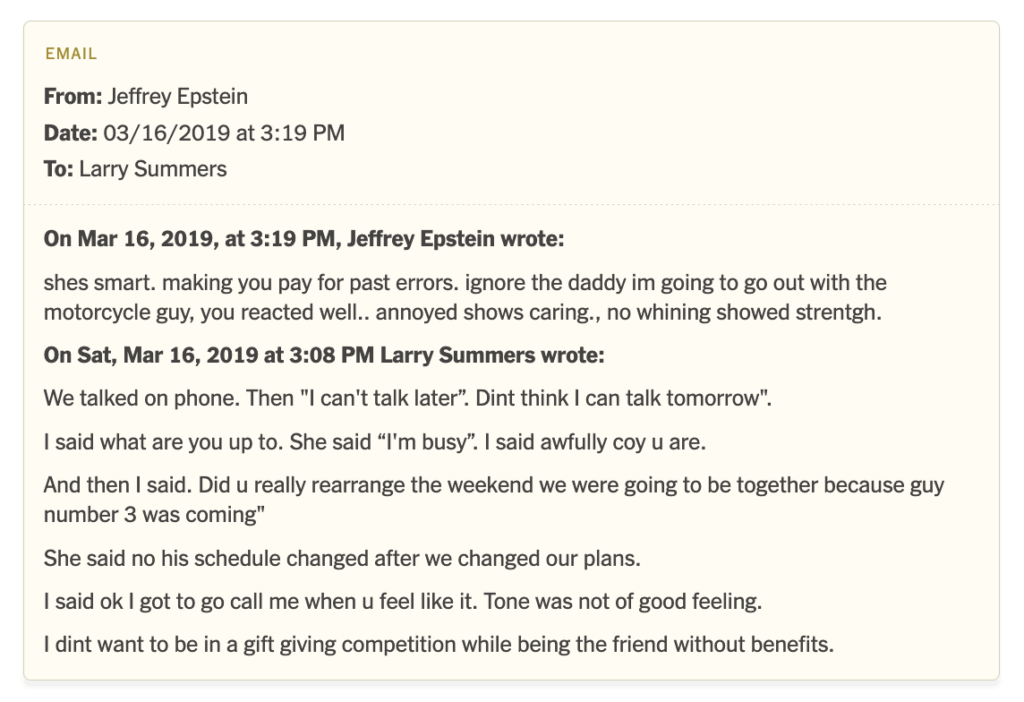
Task: Click the bold "To:" field label
Action: [x=58, y=169]
